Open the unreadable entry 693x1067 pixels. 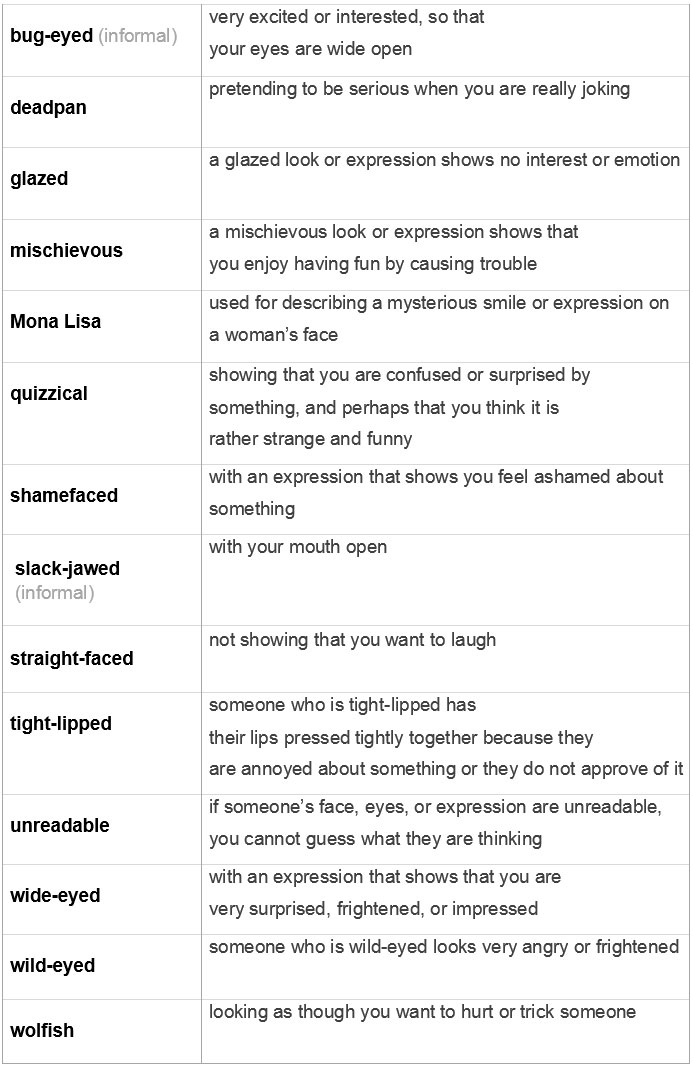(59, 825)
